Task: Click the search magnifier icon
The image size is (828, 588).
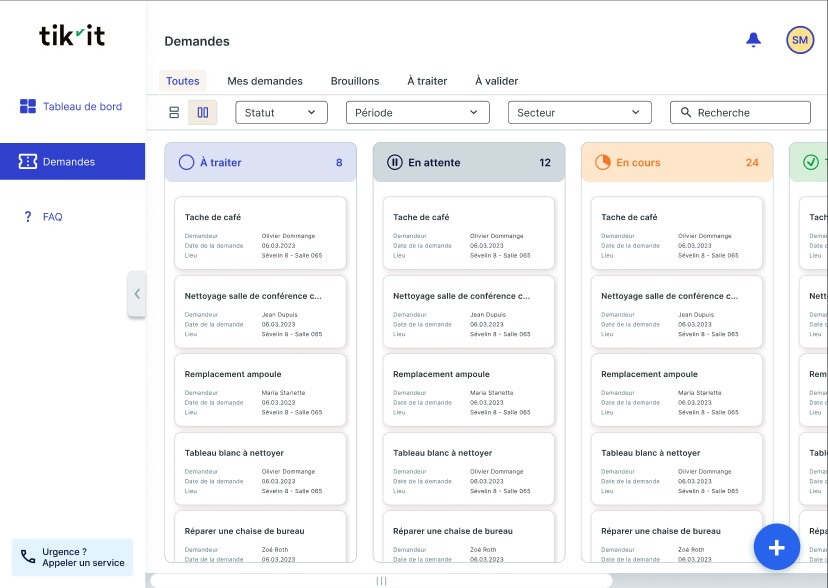Action: click(686, 113)
